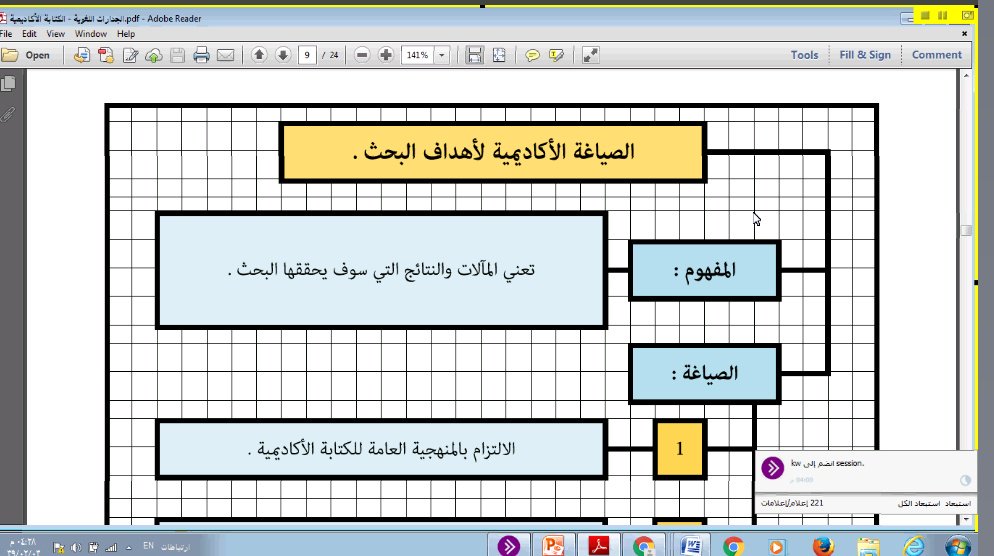
Task: Click the fit one full page icon
Action: click(x=500, y=55)
